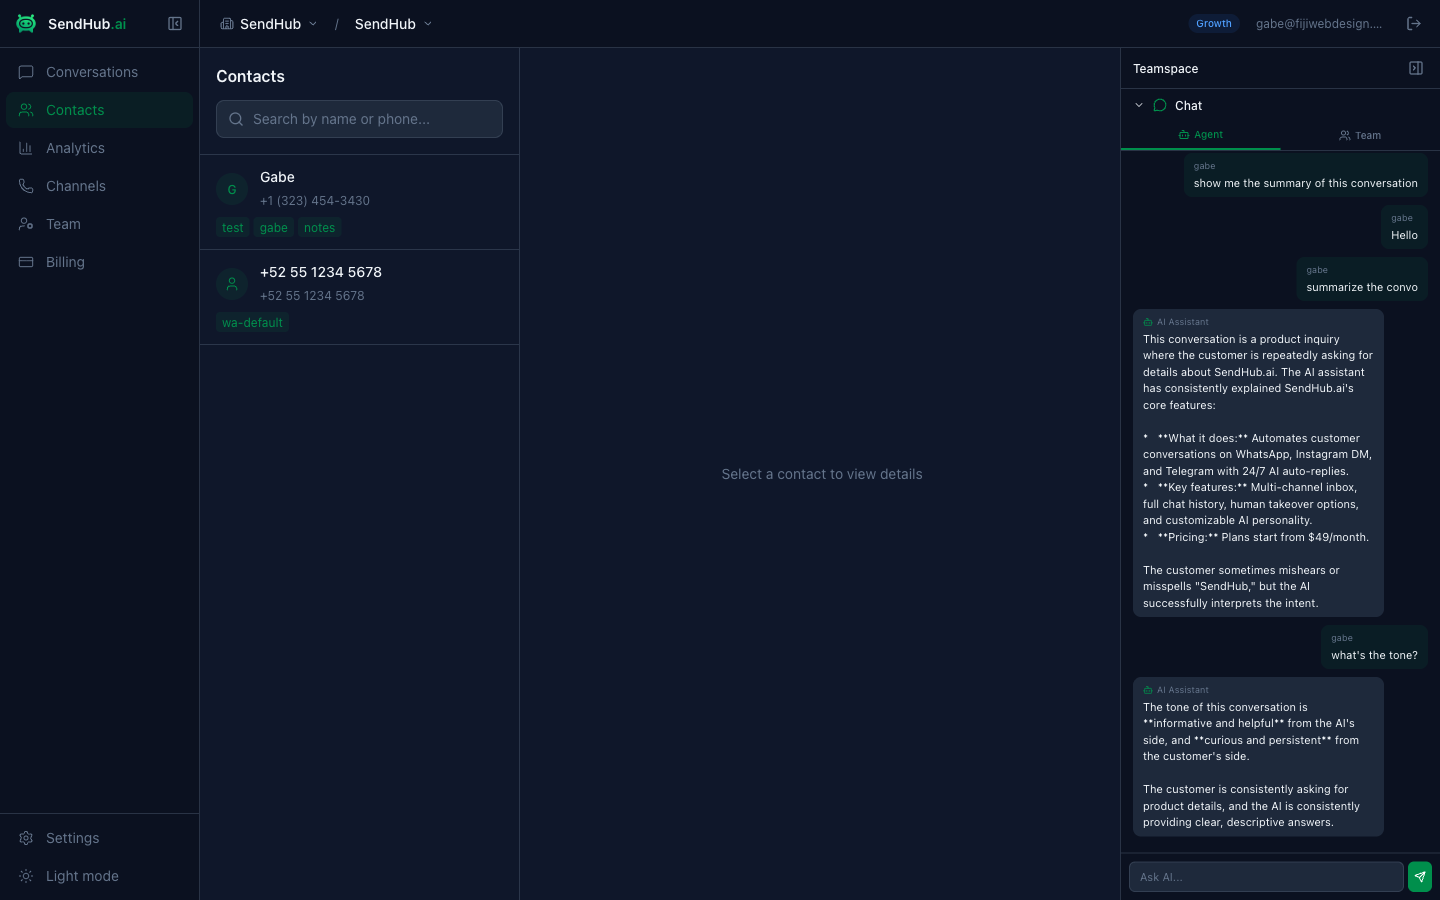Toggle Light mode
Viewport: 1440px width, 900px height.
(x=99, y=876)
